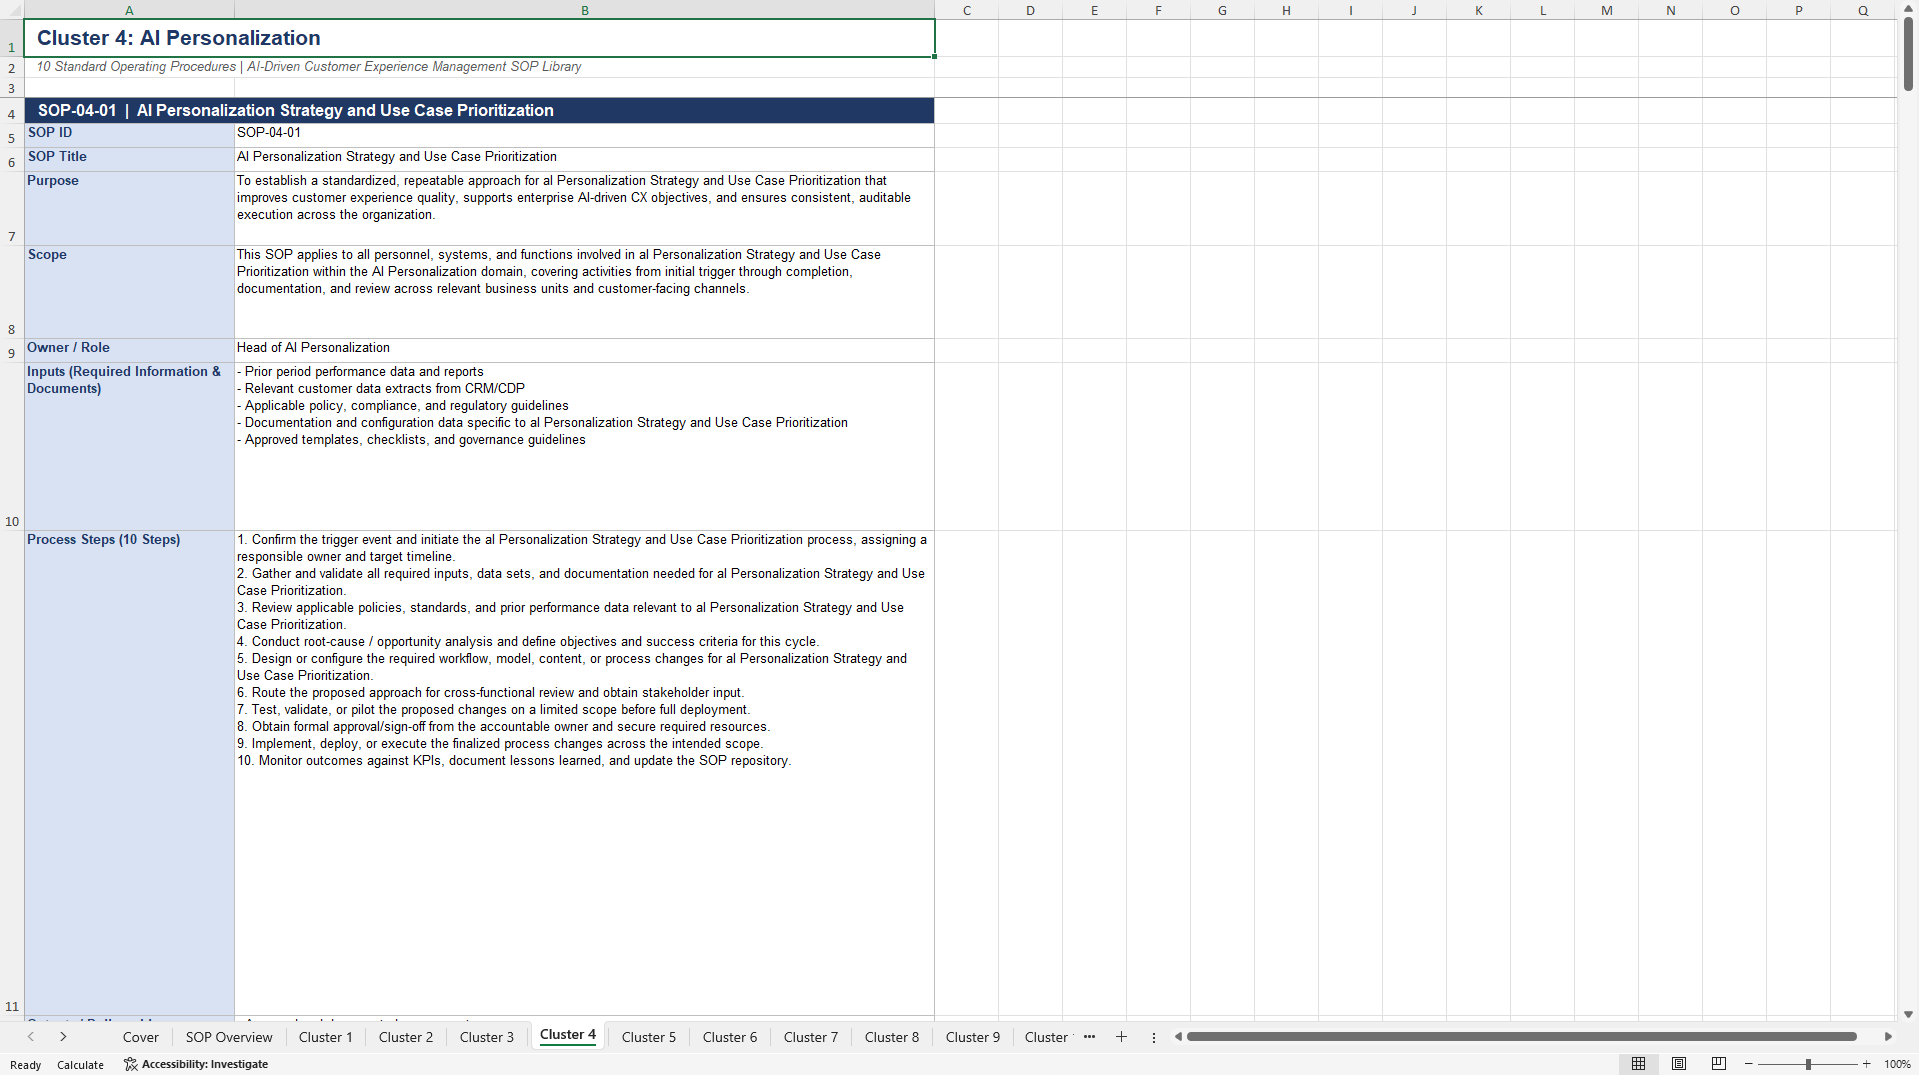Click the Purpose description text cell
Image resolution: width=1919 pixels, height=1075 pixels.
tap(584, 208)
